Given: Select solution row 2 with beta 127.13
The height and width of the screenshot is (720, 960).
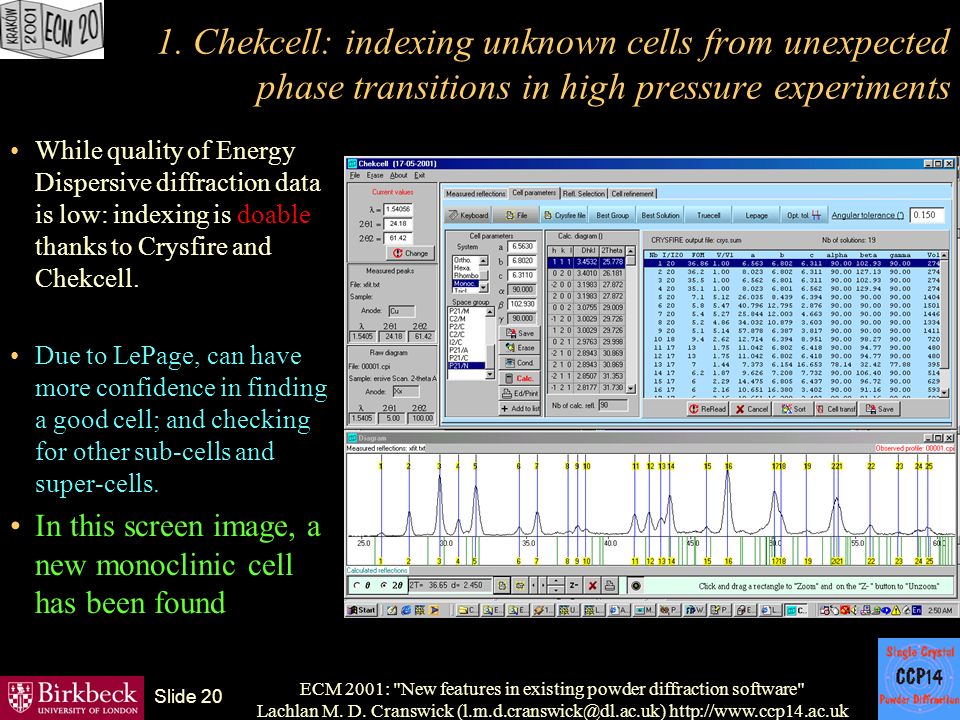Looking at the screenshot, I should coord(791,271).
